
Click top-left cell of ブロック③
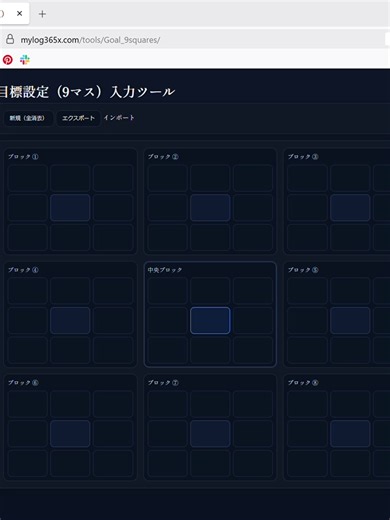tap(307, 178)
